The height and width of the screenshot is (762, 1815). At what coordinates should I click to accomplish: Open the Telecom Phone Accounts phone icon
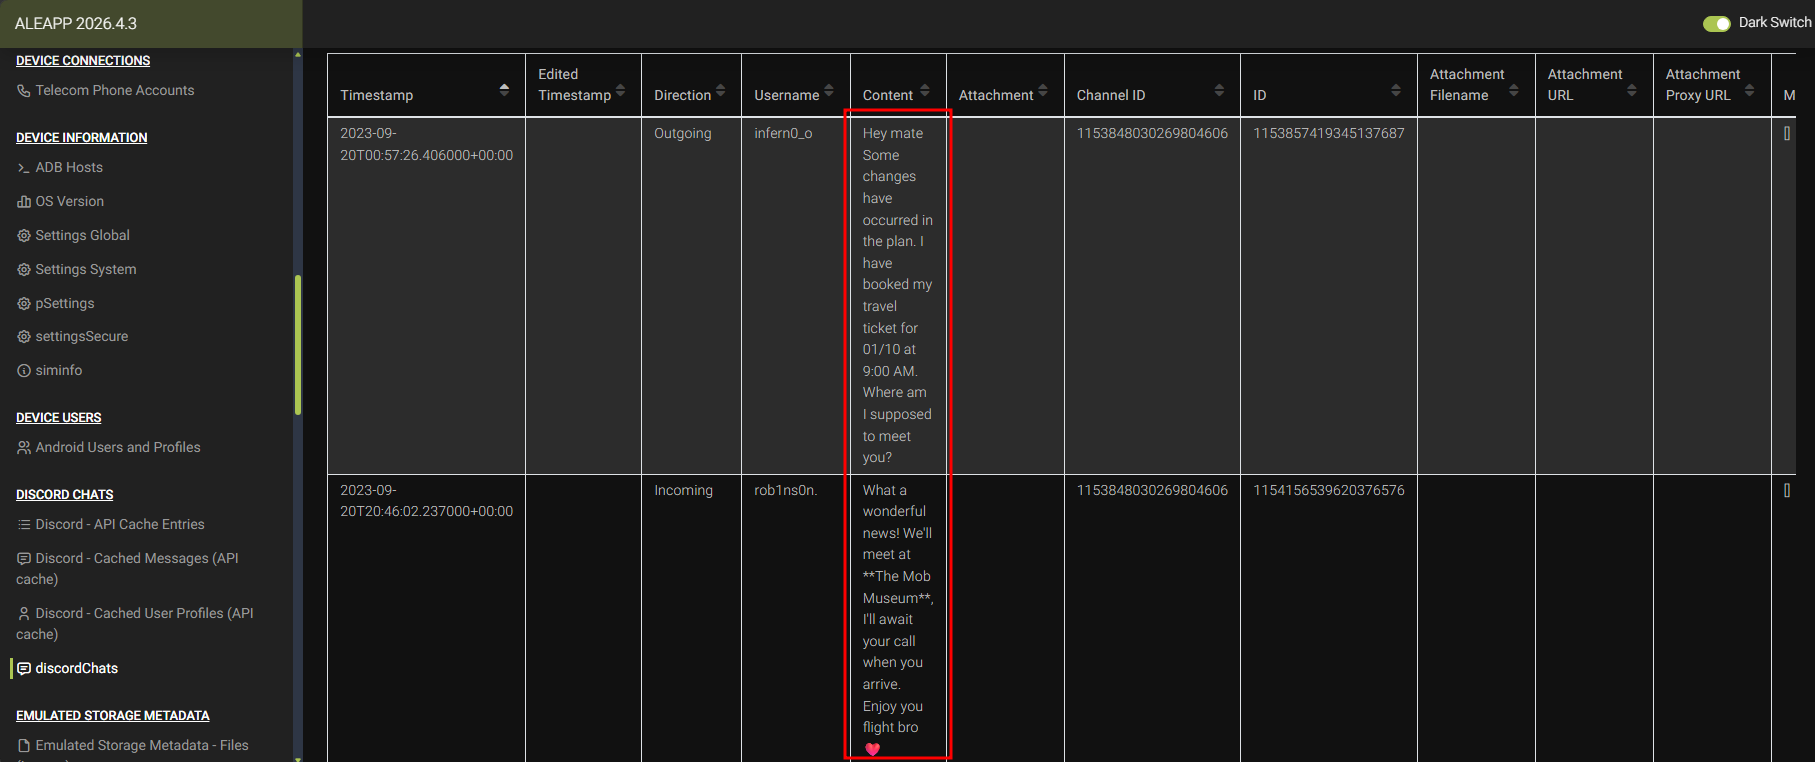pyautogui.click(x=24, y=91)
